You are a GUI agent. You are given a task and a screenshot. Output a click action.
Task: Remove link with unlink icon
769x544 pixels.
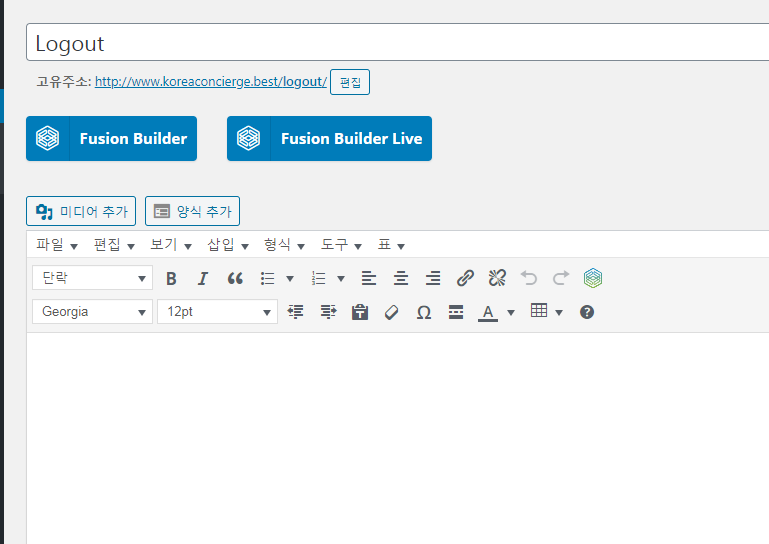tap(497, 279)
